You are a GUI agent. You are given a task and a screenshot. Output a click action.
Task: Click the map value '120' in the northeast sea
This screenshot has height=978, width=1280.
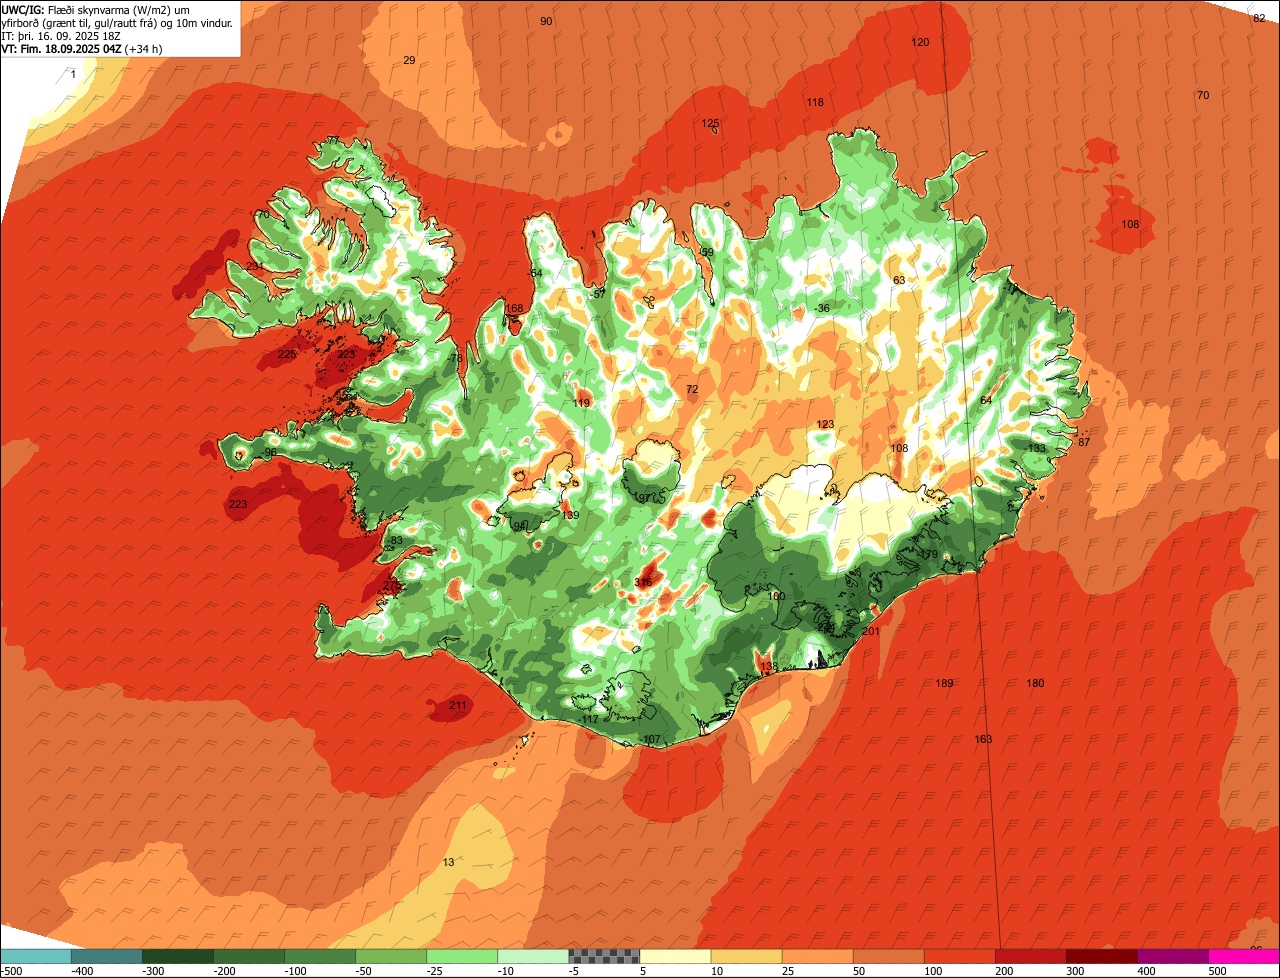[921, 42]
